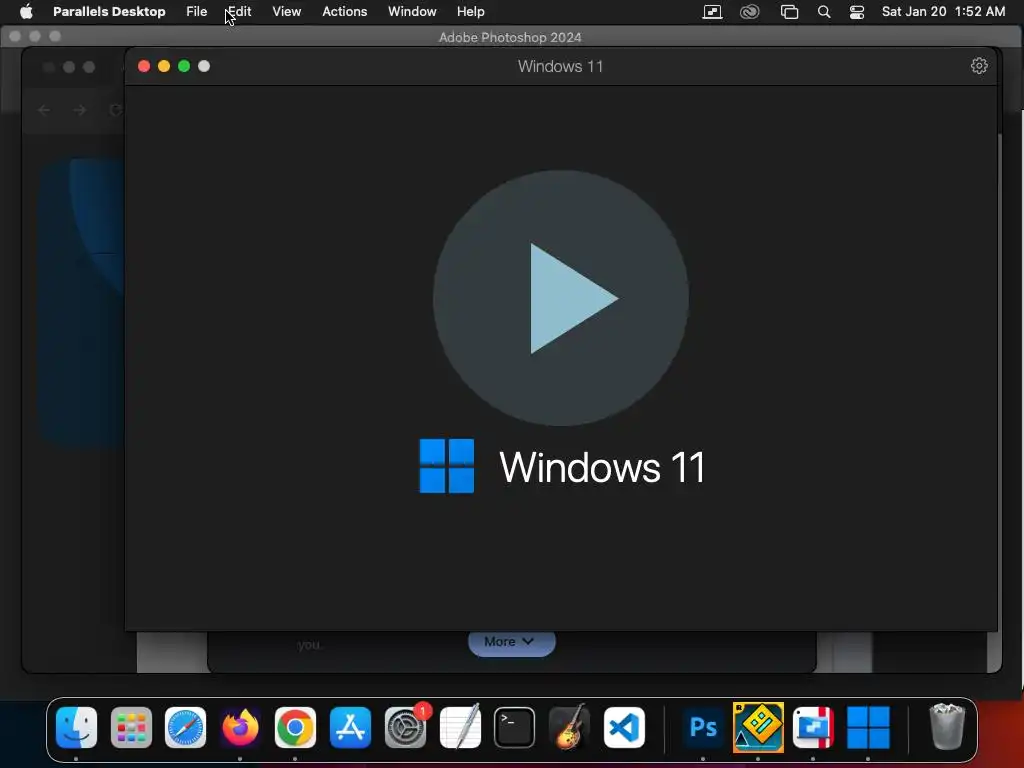This screenshot has height=768, width=1024.
Task: Open Windows 11 configuration gear
Action: [x=978, y=66]
